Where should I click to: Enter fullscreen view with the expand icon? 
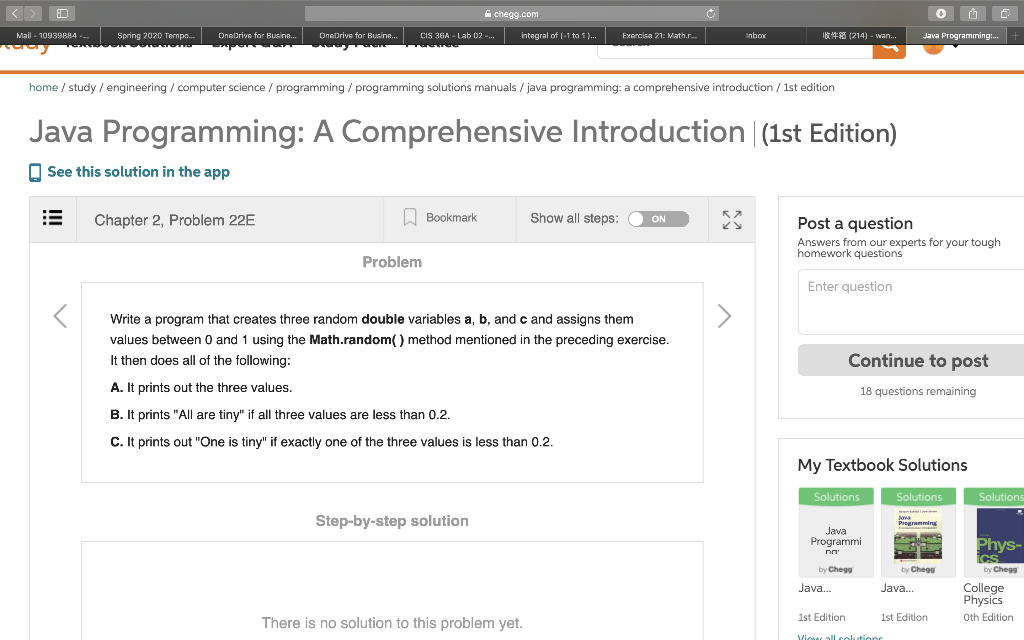[731, 219]
